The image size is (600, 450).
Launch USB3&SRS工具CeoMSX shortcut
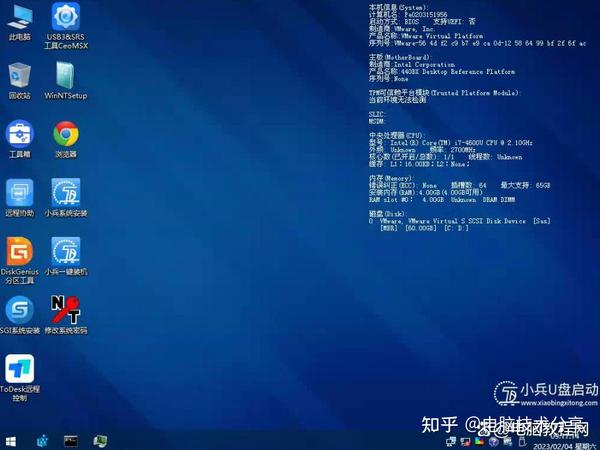coord(66,26)
